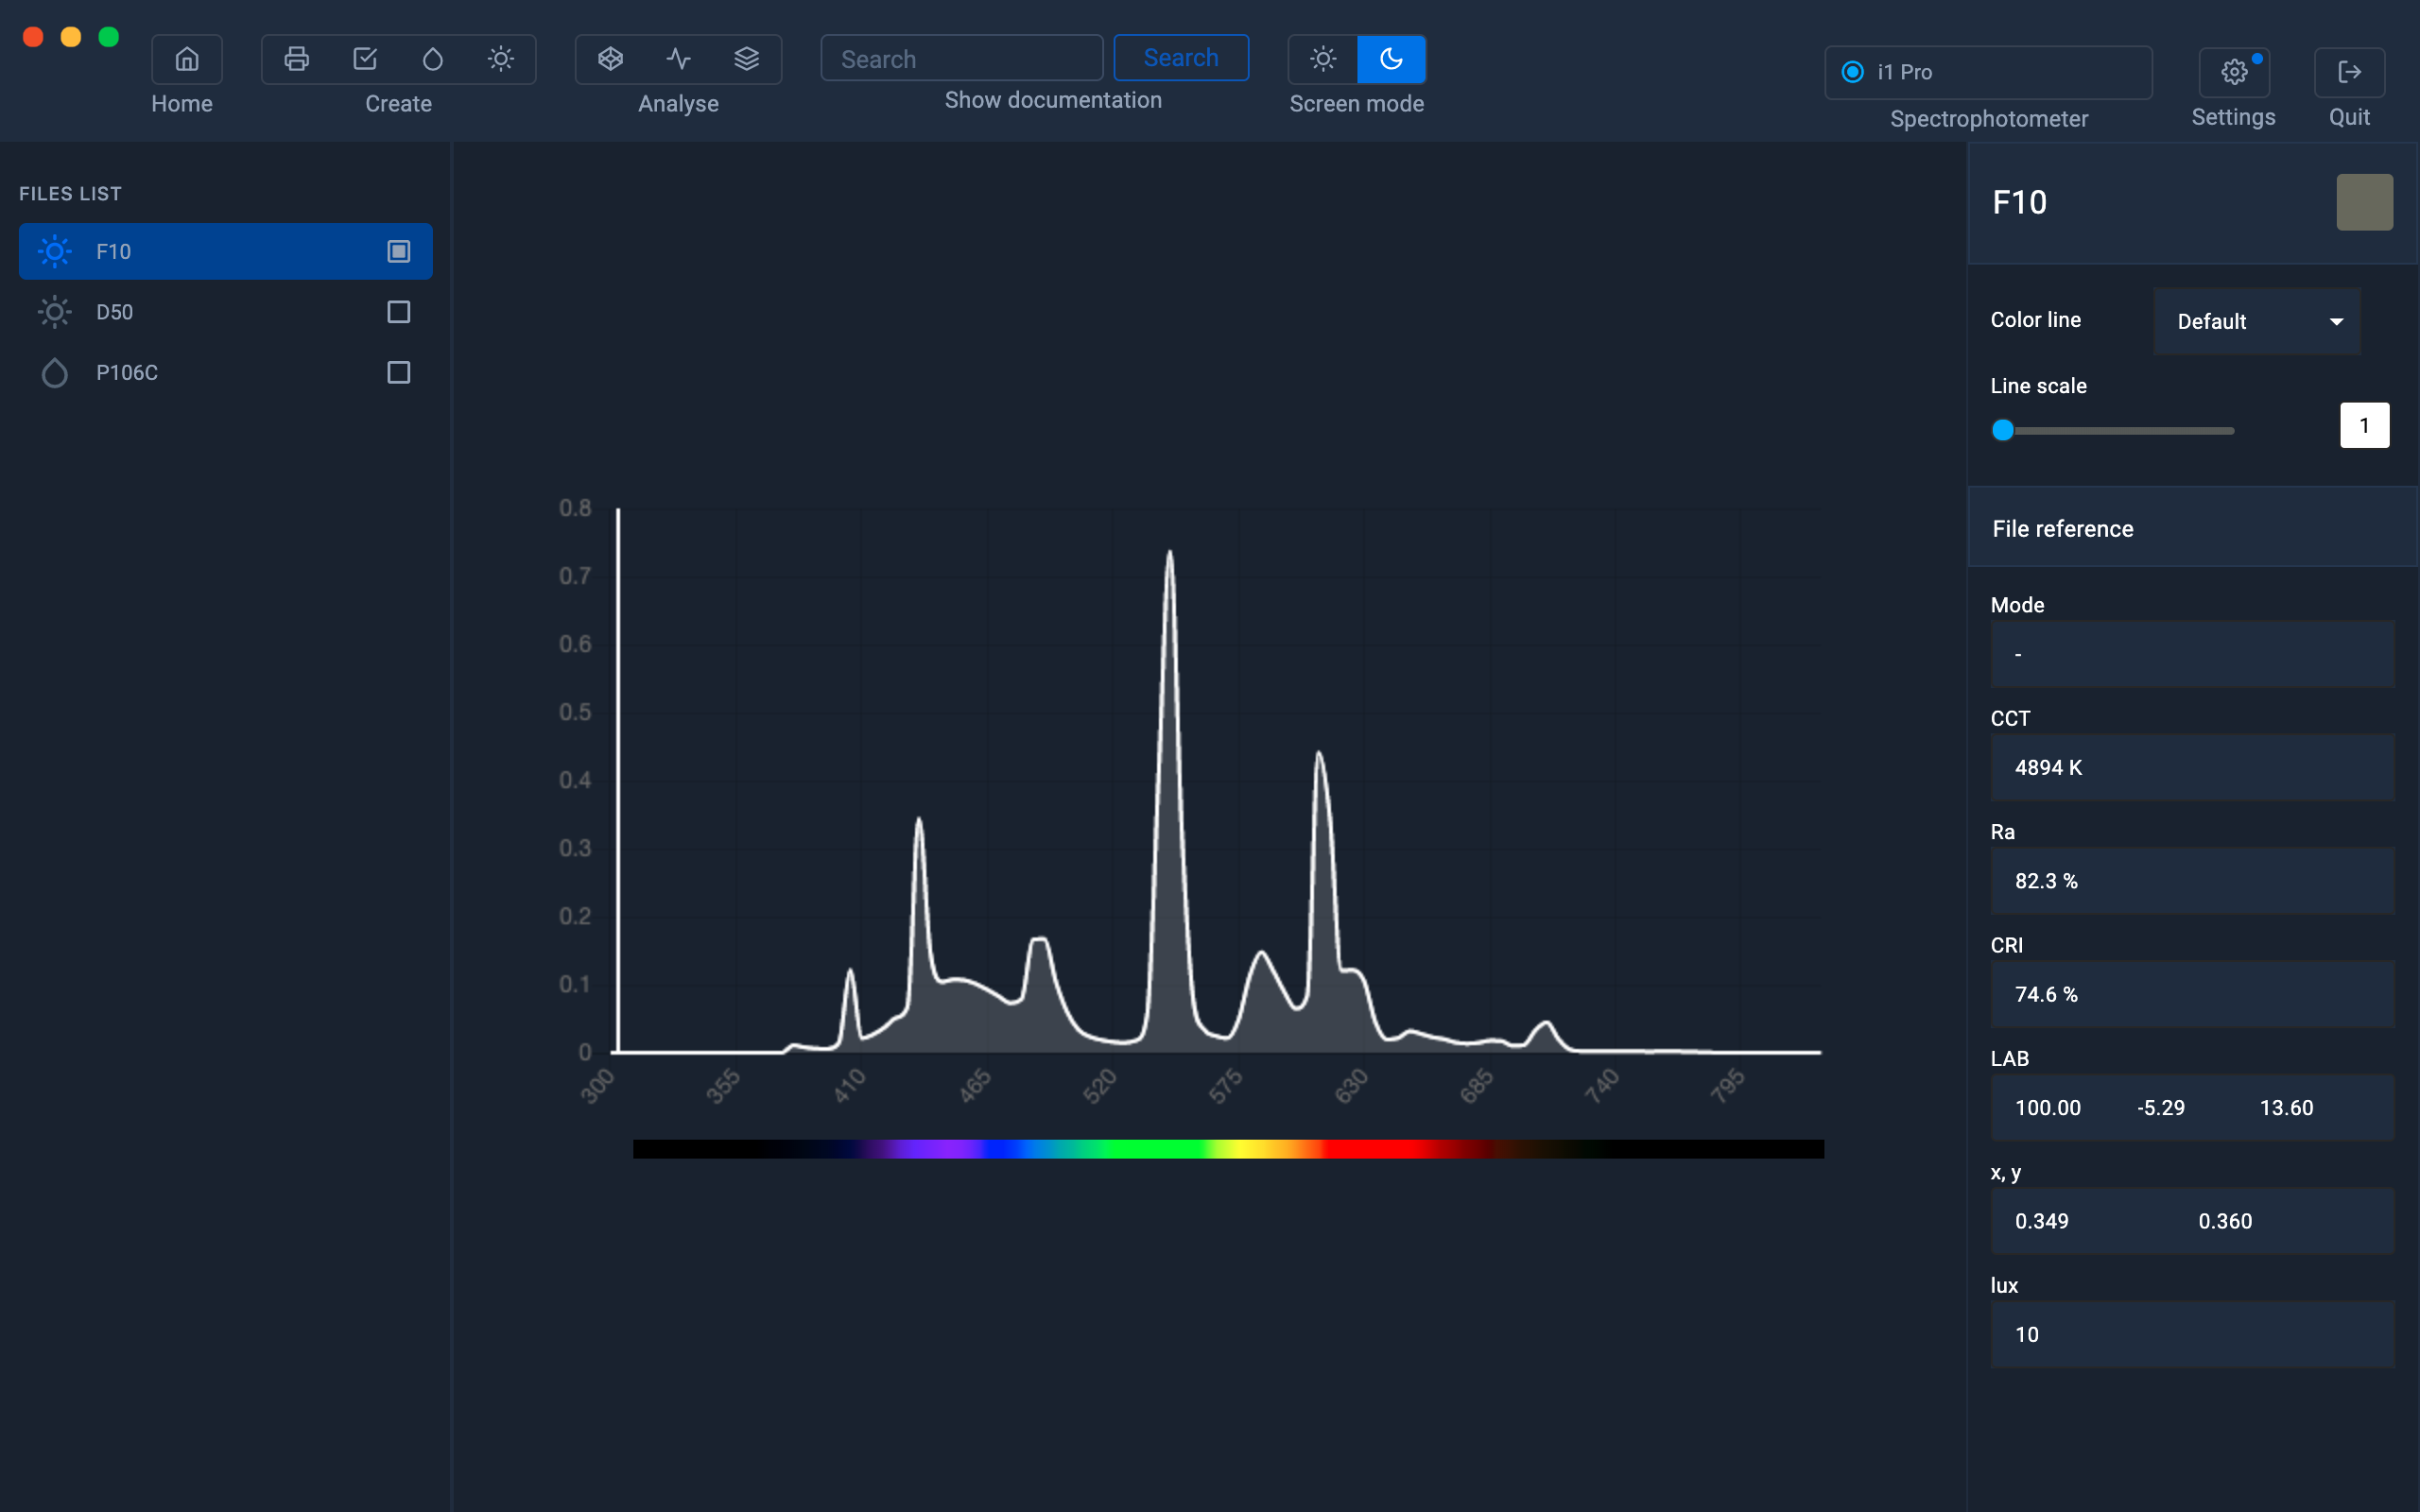Select P106C in the files list

(225, 373)
